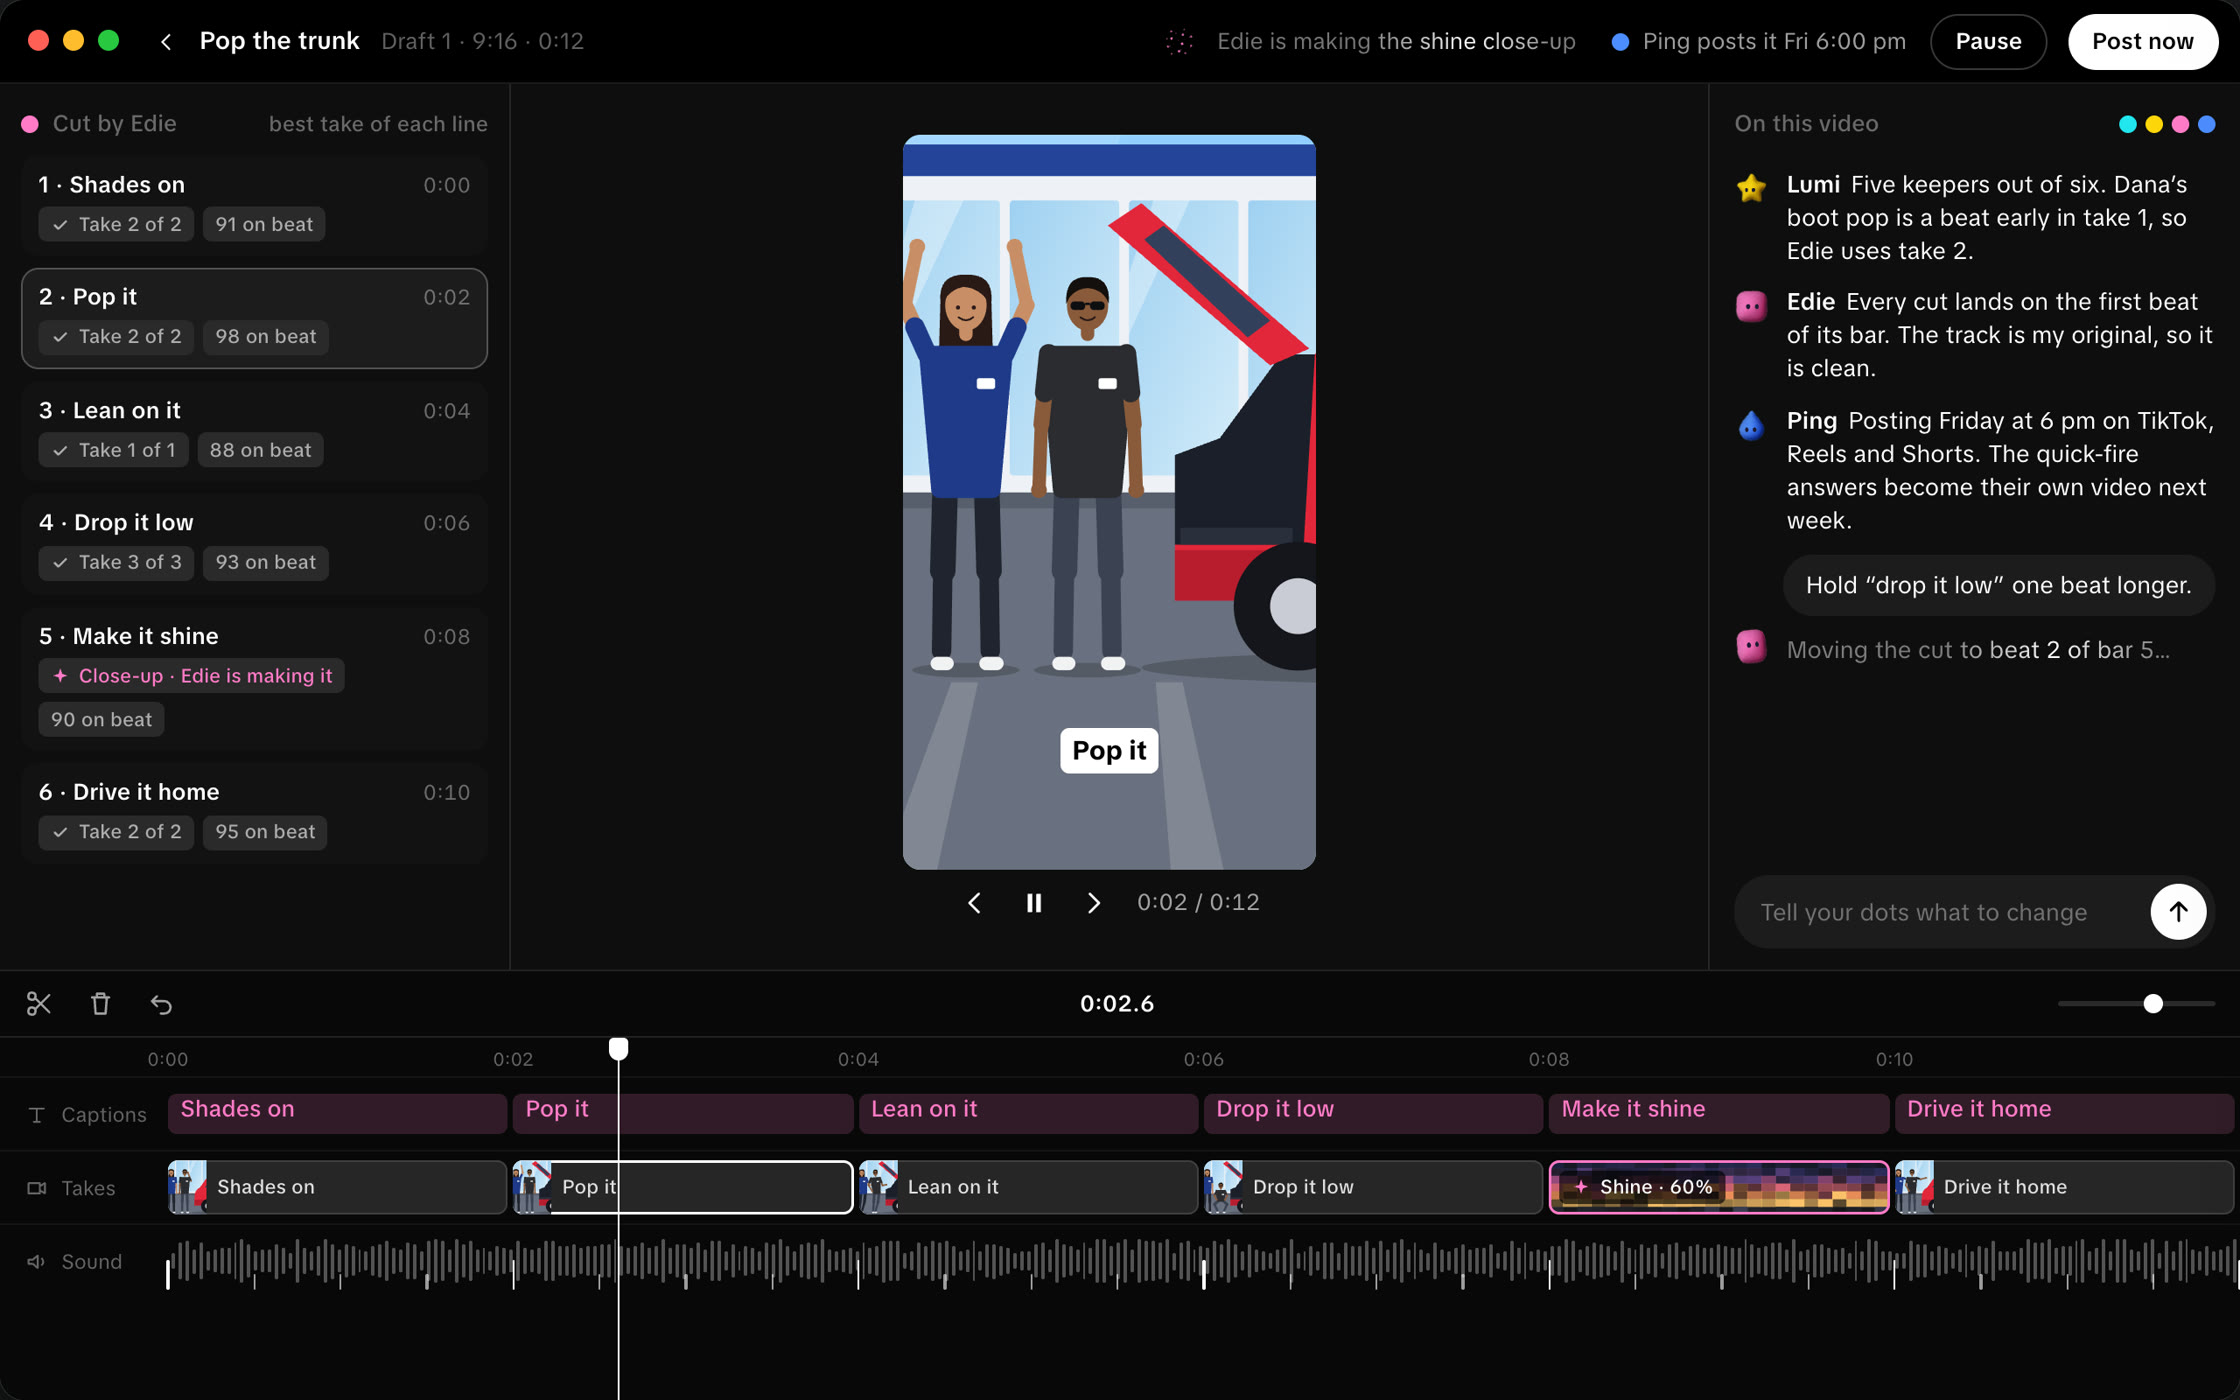Click the Post now button
The image size is (2240, 1400).
coord(2143,41)
